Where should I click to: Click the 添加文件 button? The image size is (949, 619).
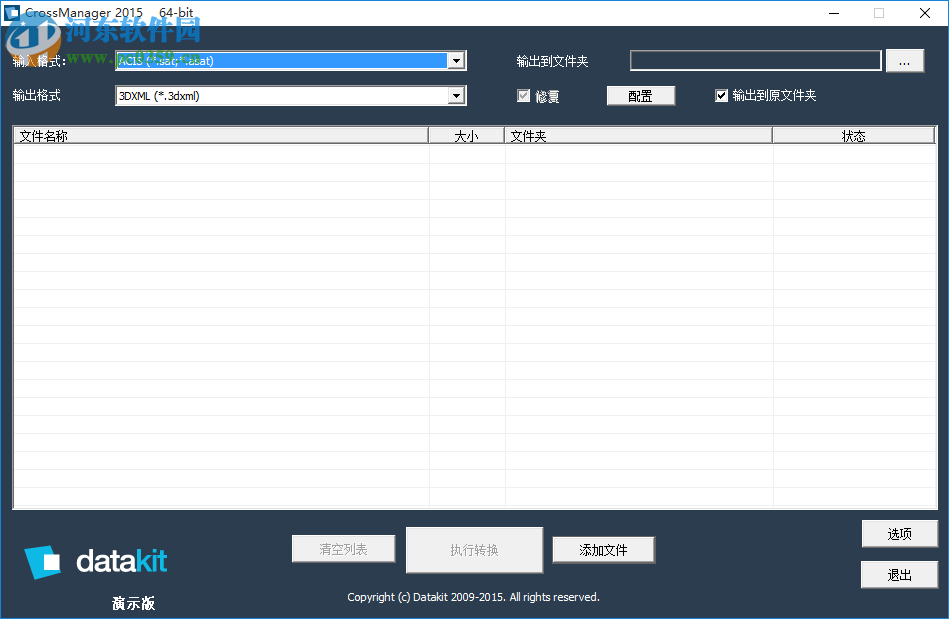coord(603,549)
